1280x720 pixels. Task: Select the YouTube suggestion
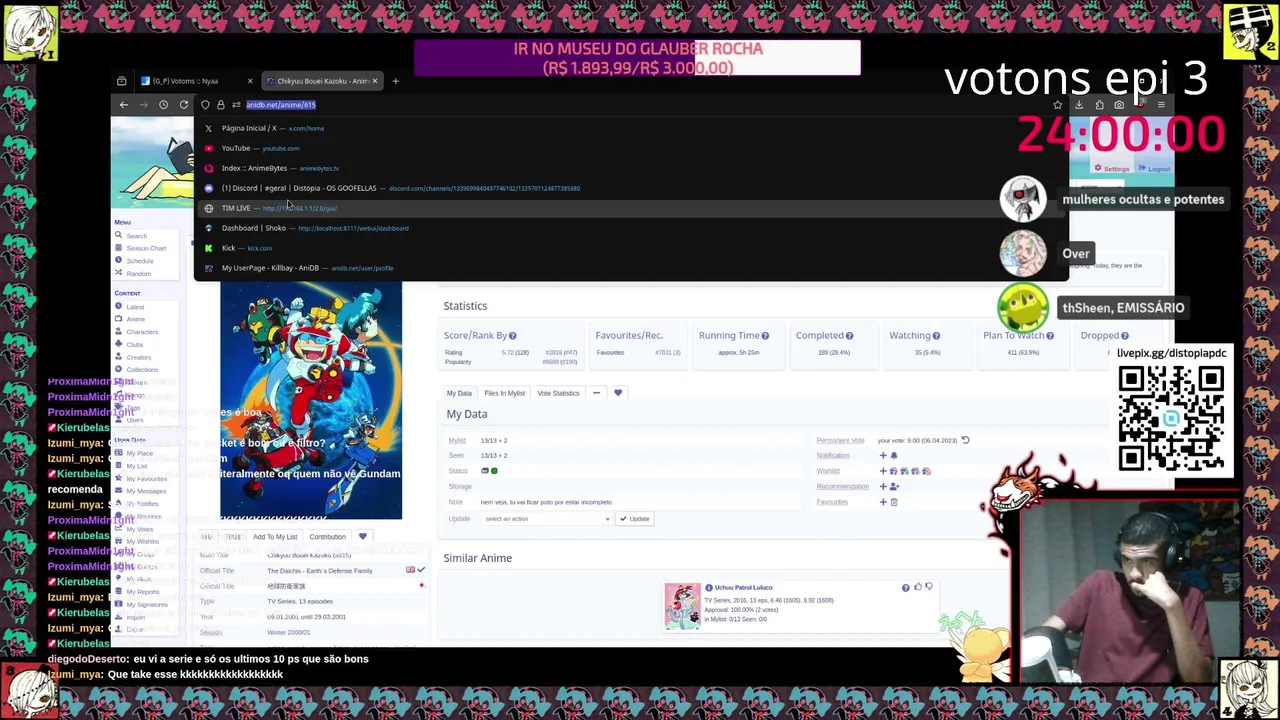630,148
